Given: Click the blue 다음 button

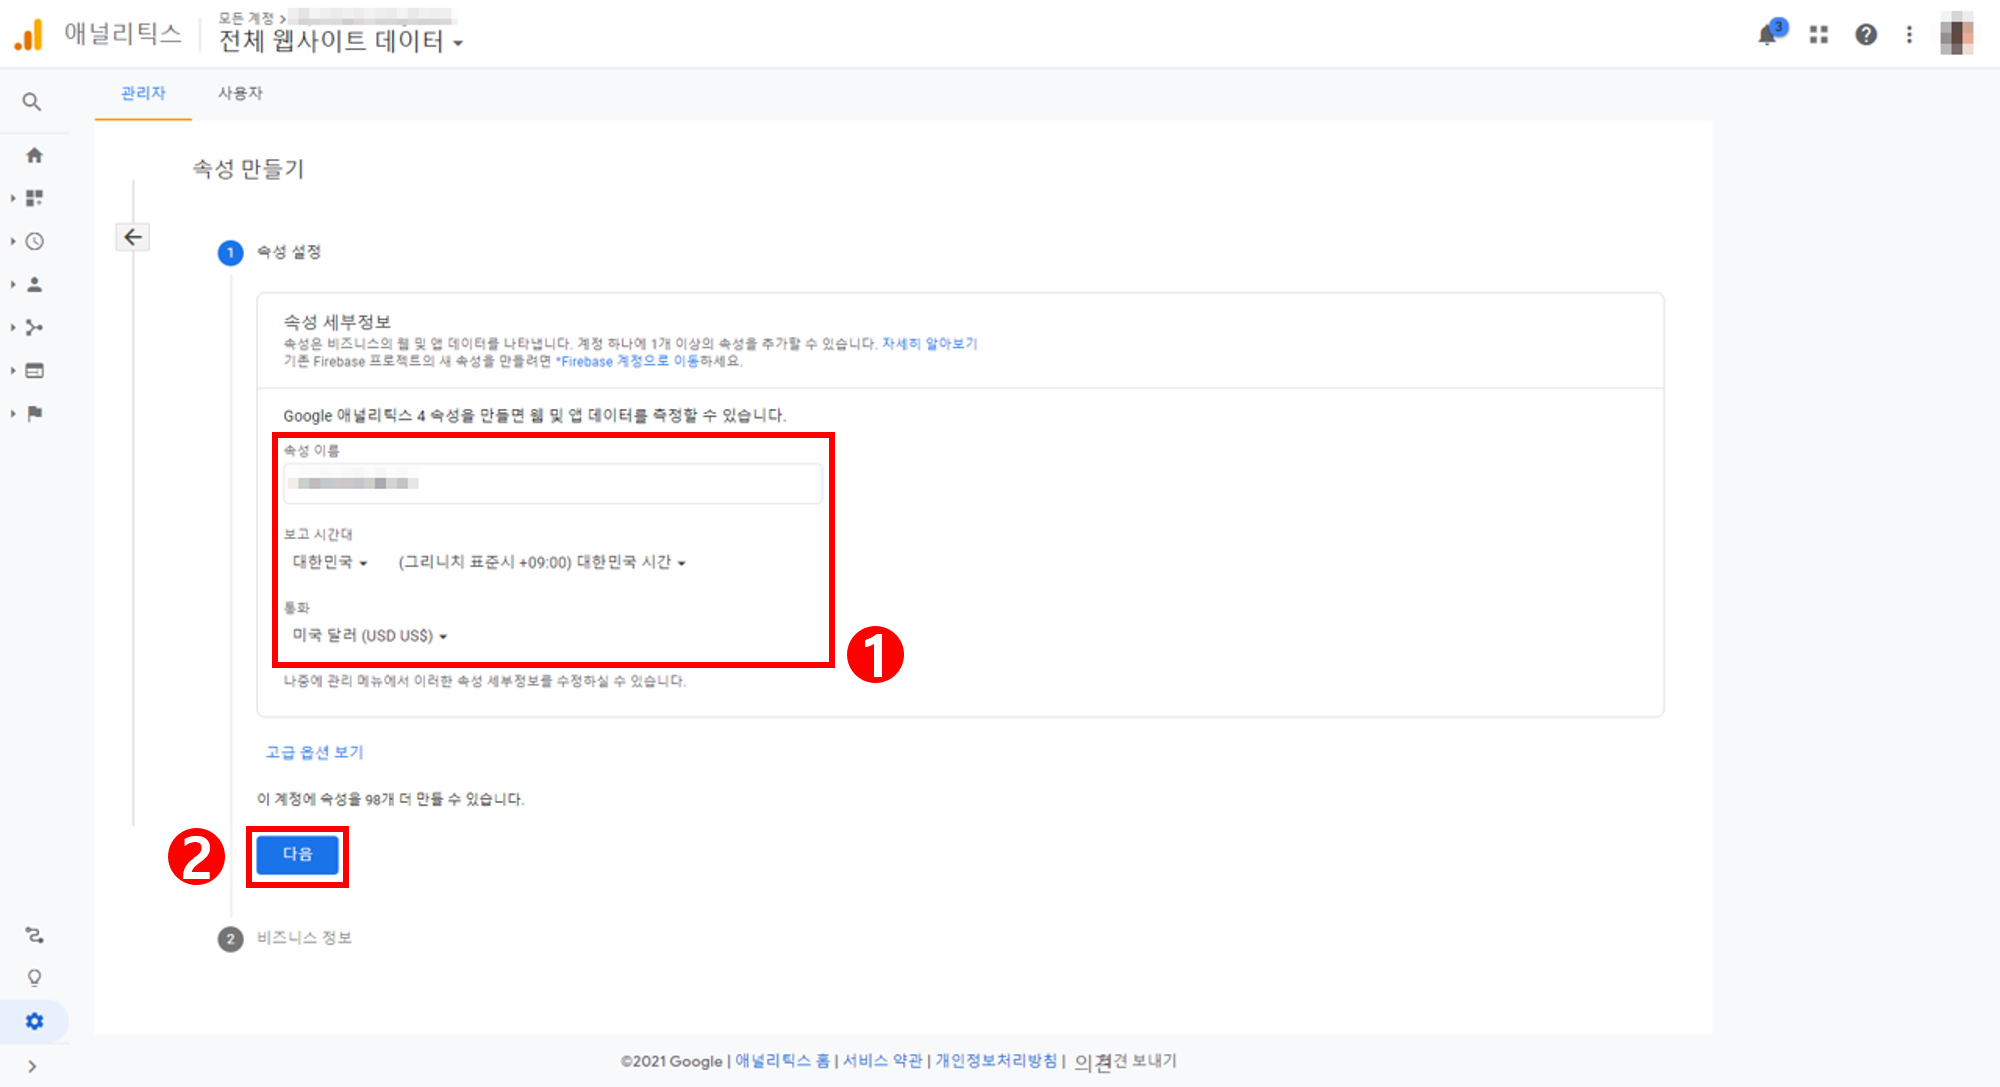Looking at the screenshot, I should 297,854.
